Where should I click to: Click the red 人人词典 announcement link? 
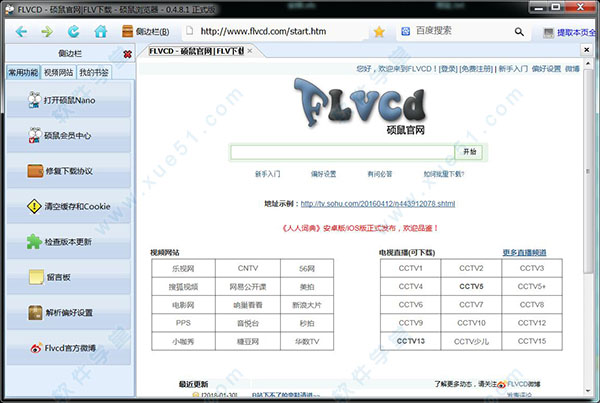(360, 228)
